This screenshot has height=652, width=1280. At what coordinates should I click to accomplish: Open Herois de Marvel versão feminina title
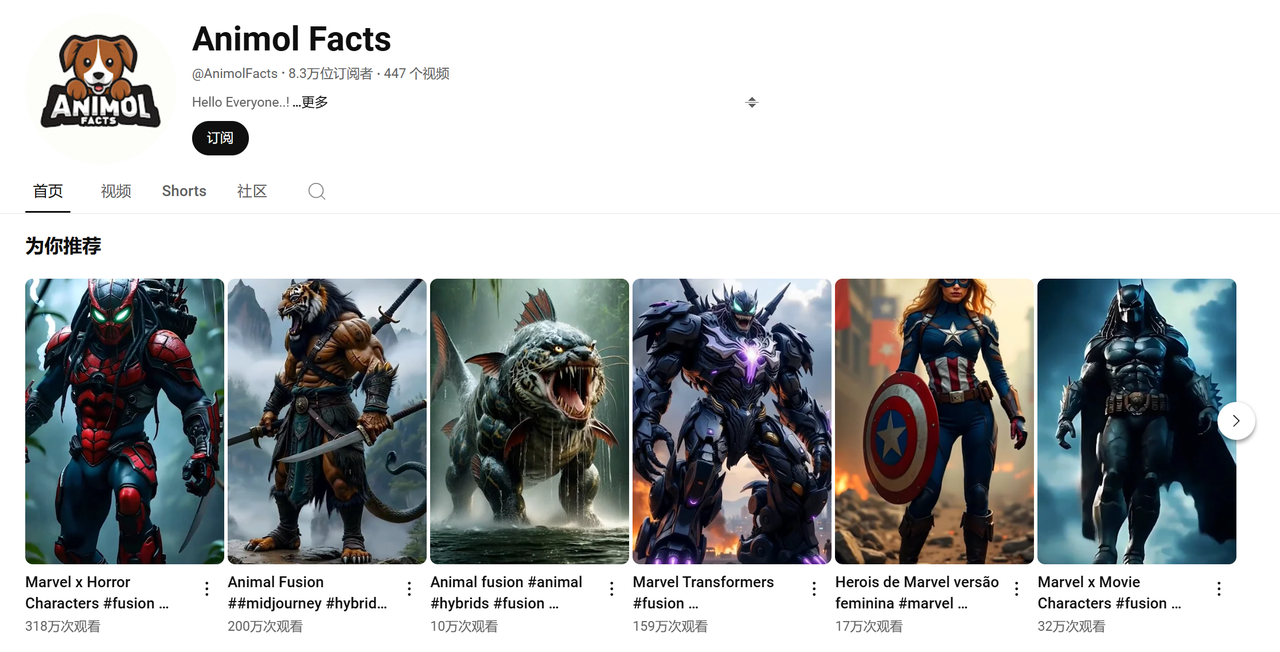click(x=917, y=592)
